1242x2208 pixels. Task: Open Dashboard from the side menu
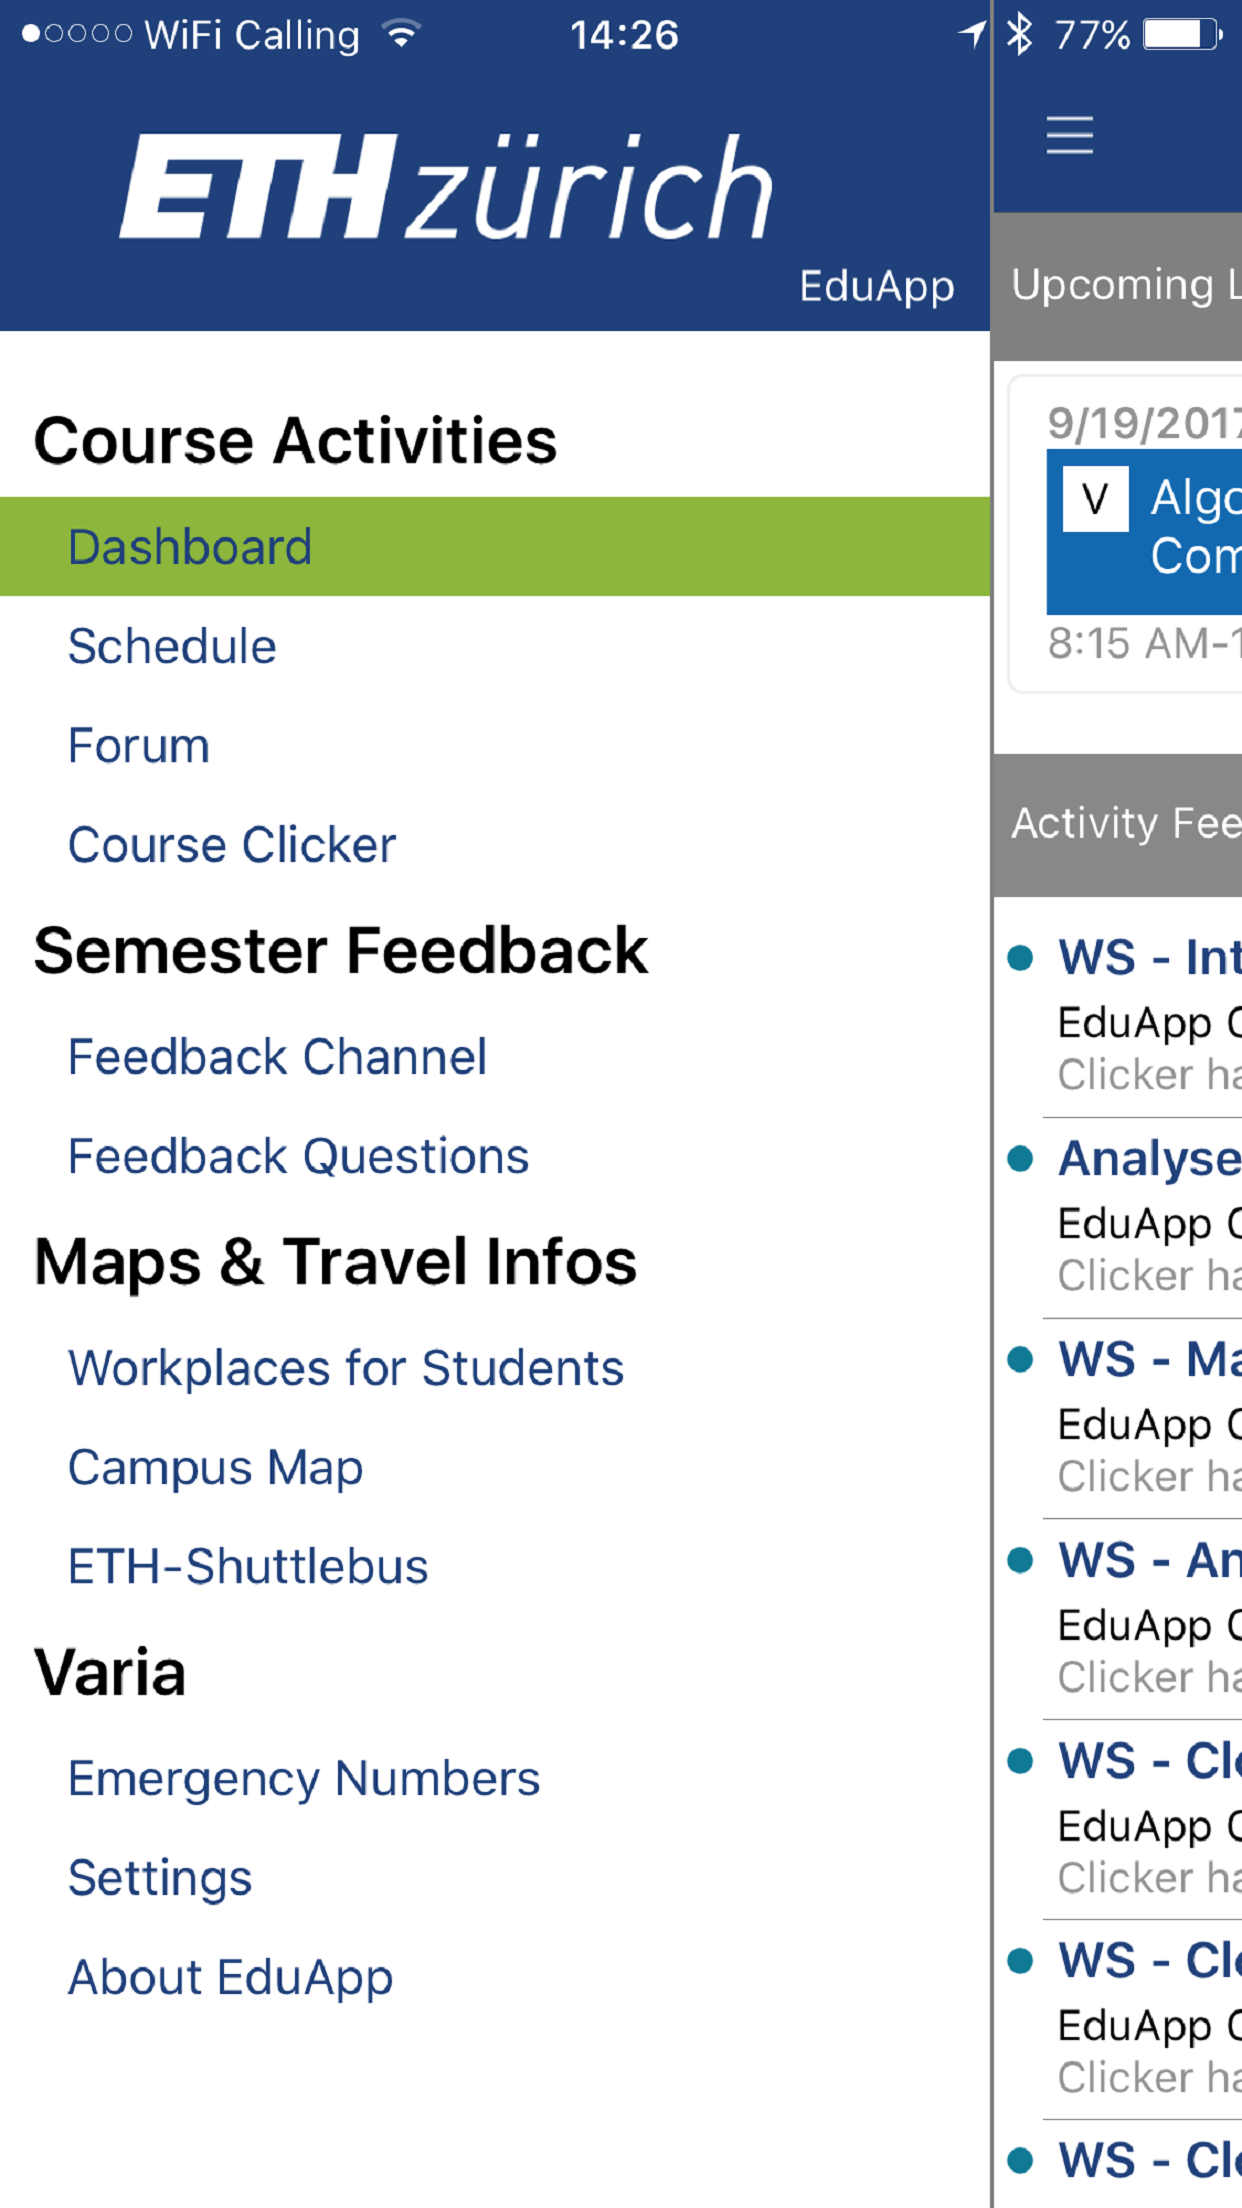[x=190, y=547]
